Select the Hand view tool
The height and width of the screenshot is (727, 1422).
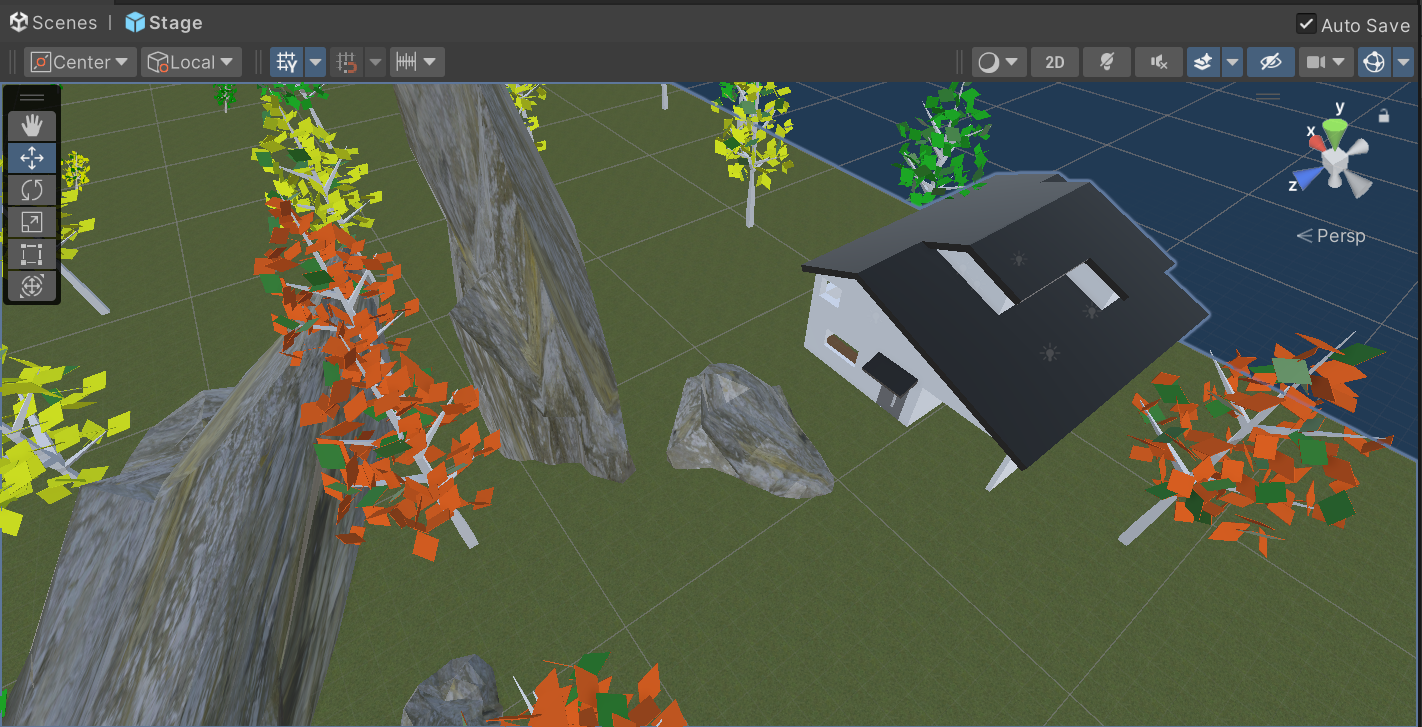pos(32,125)
